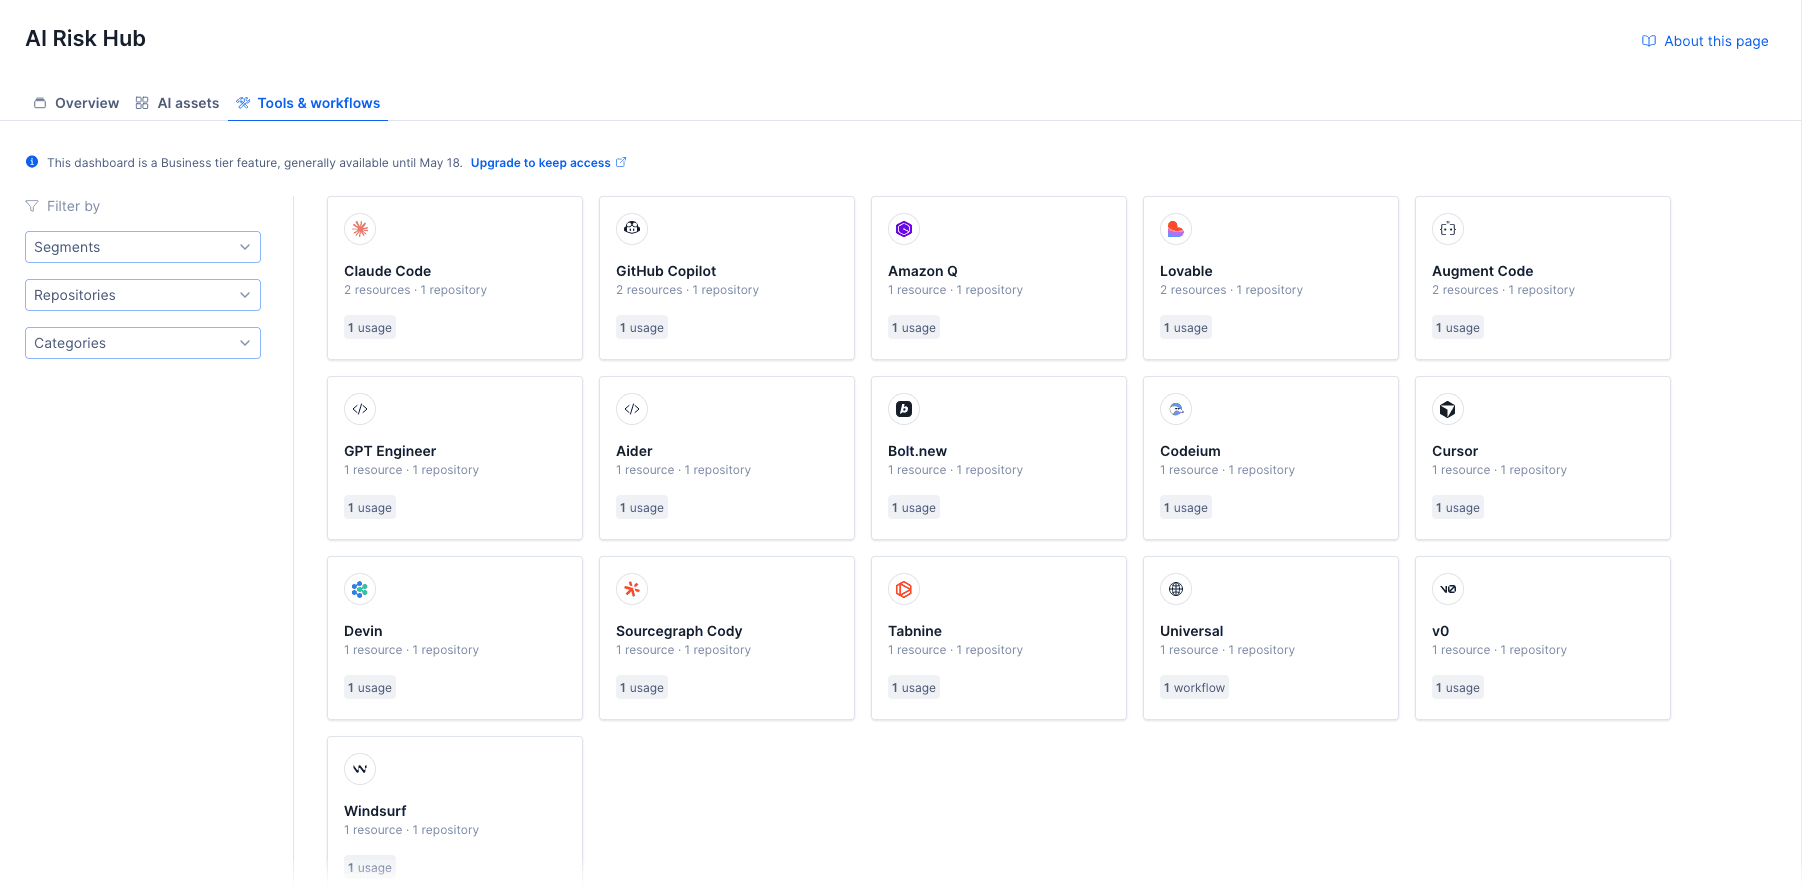Open the Categories filter dropdown
The height and width of the screenshot is (888, 1802).
tap(143, 343)
